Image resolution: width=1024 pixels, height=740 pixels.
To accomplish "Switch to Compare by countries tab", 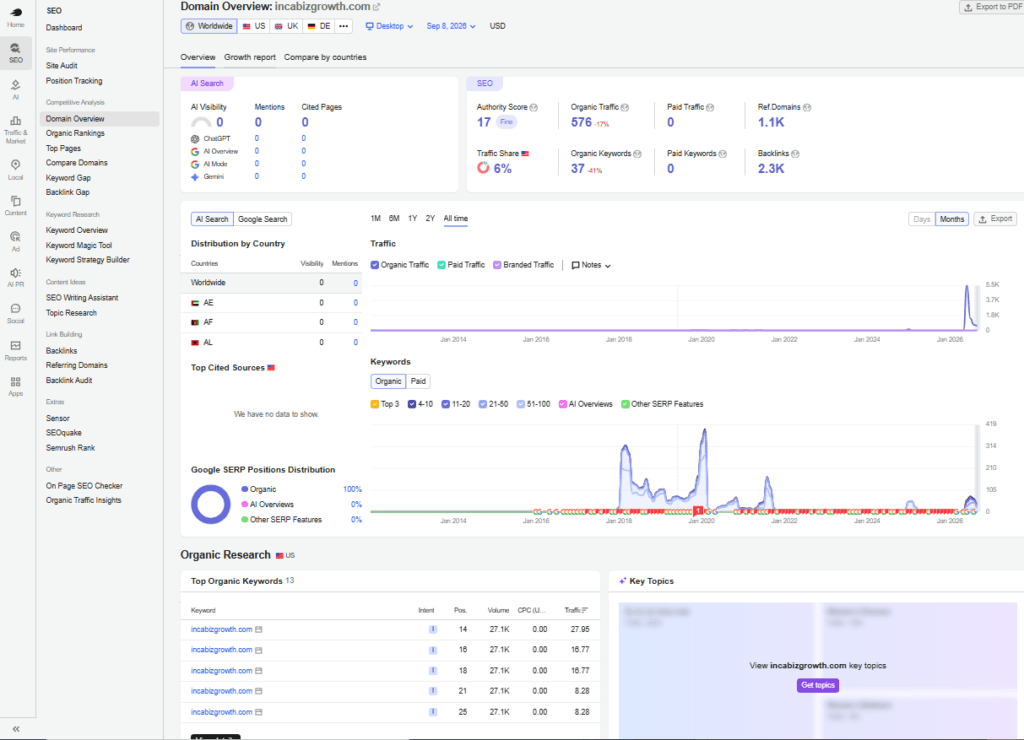I will [325, 57].
